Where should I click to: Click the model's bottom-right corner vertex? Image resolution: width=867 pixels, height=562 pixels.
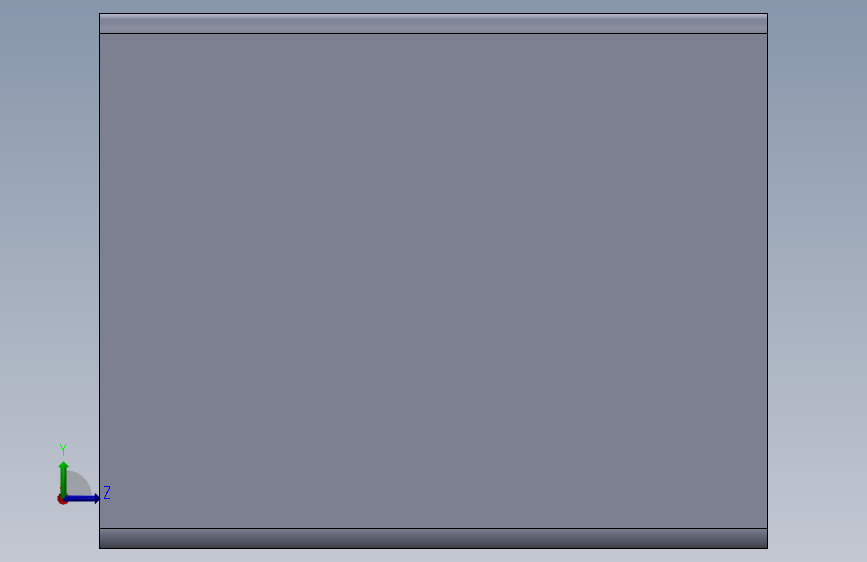coord(767,548)
